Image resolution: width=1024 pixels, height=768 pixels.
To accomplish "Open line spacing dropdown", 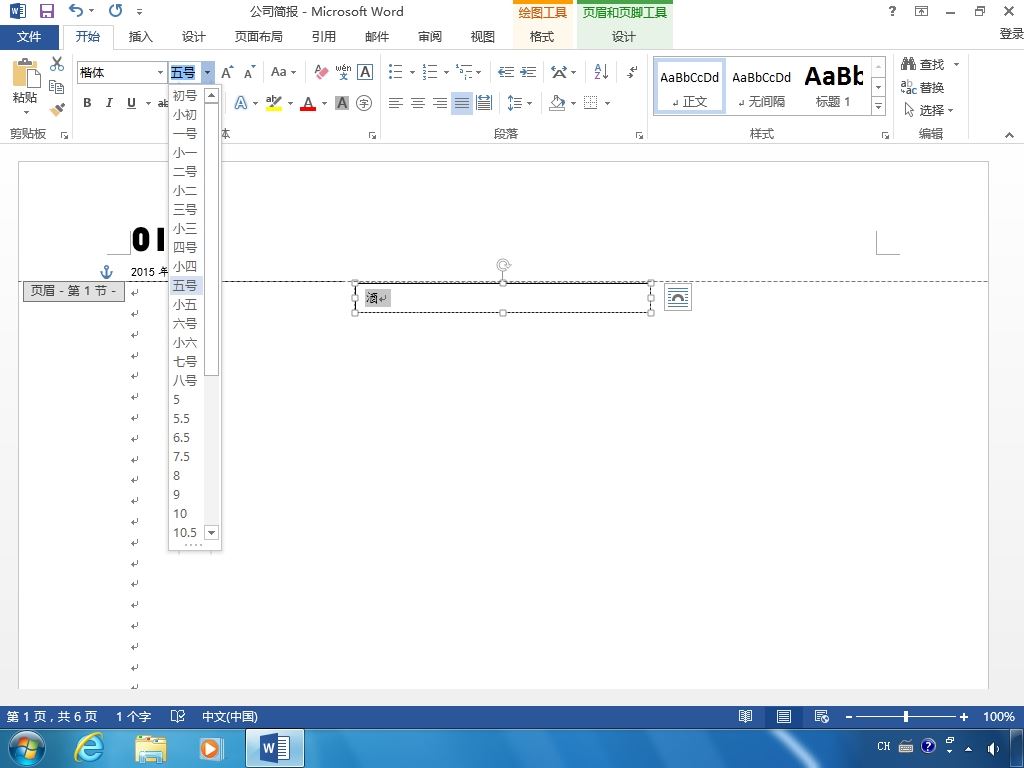I will [x=520, y=103].
